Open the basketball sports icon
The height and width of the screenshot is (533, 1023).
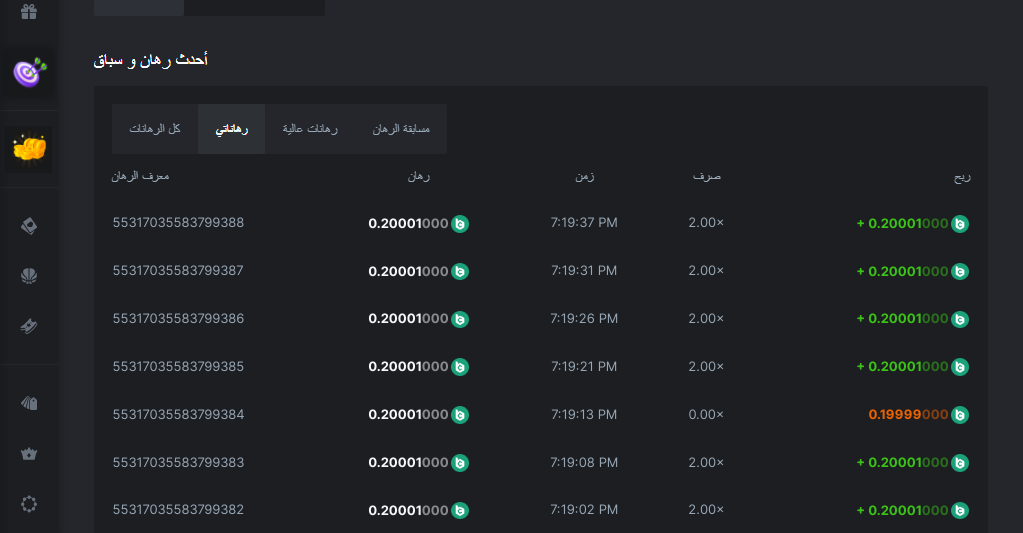coord(29,276)
